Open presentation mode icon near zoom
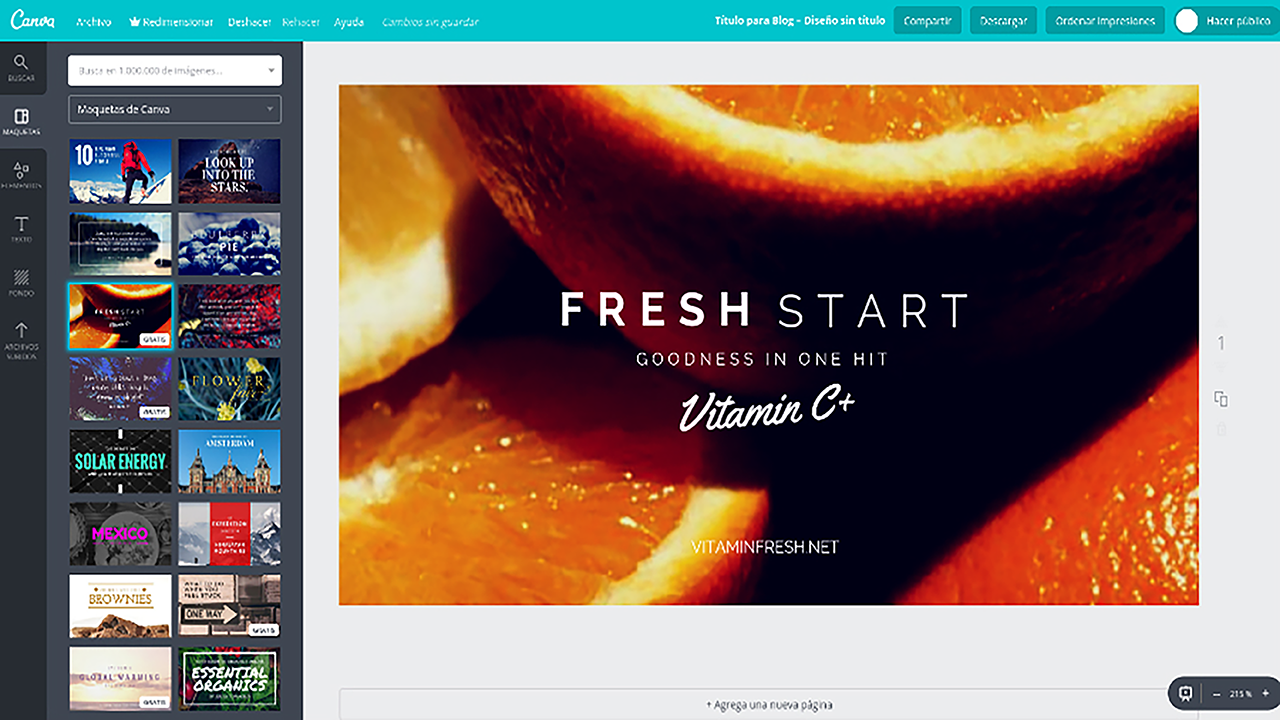The height and width of the screenshot is (720, 1280). click(1185, 693)
